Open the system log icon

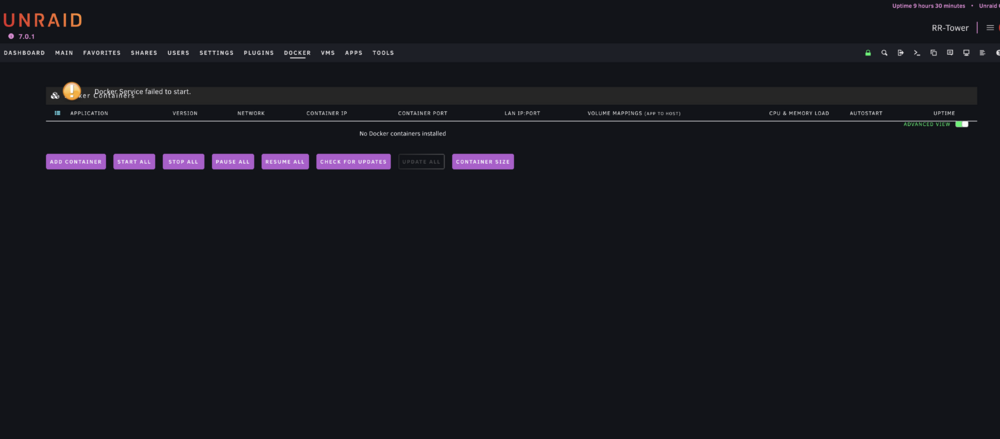click(x=983, y=53)
